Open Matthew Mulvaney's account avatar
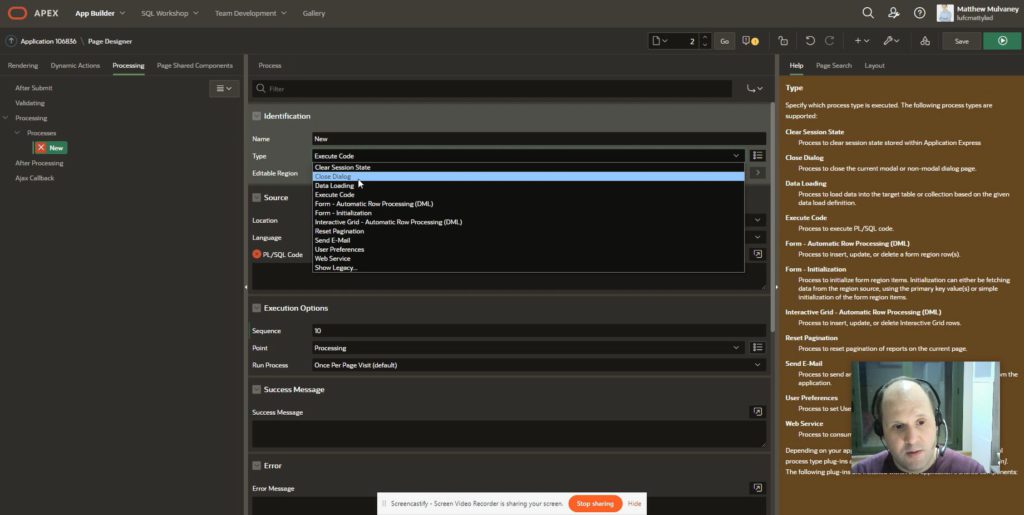 [x=944, y=12]
